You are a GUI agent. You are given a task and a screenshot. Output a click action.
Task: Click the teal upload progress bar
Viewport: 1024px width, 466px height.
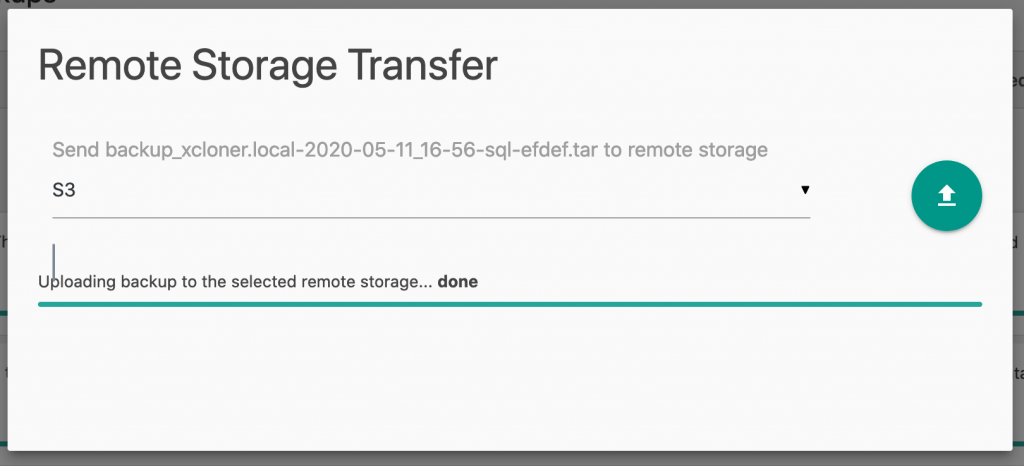[x=510, y=304]
